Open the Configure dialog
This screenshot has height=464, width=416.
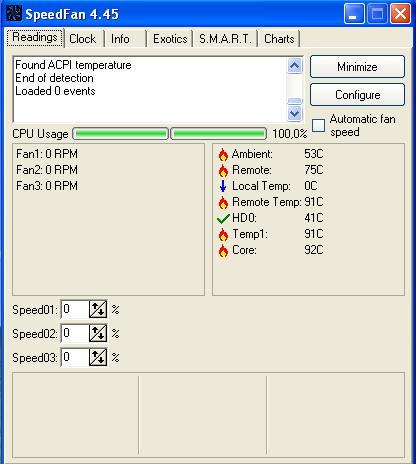pos(357,95)
